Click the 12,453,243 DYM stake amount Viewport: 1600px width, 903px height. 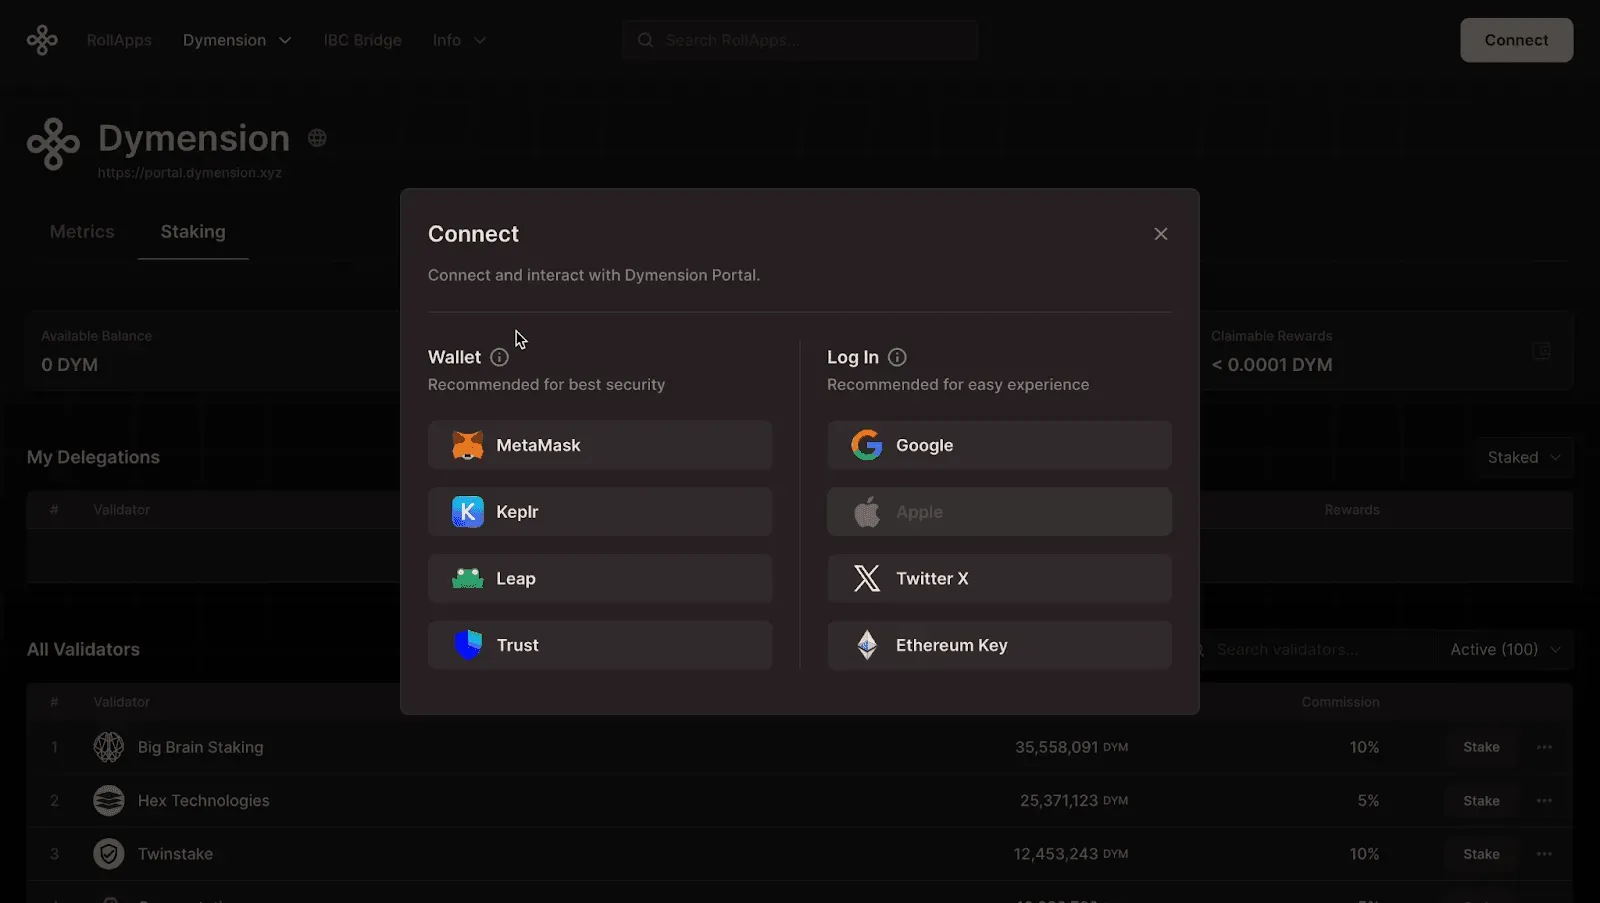click(x=1071, y=854)
